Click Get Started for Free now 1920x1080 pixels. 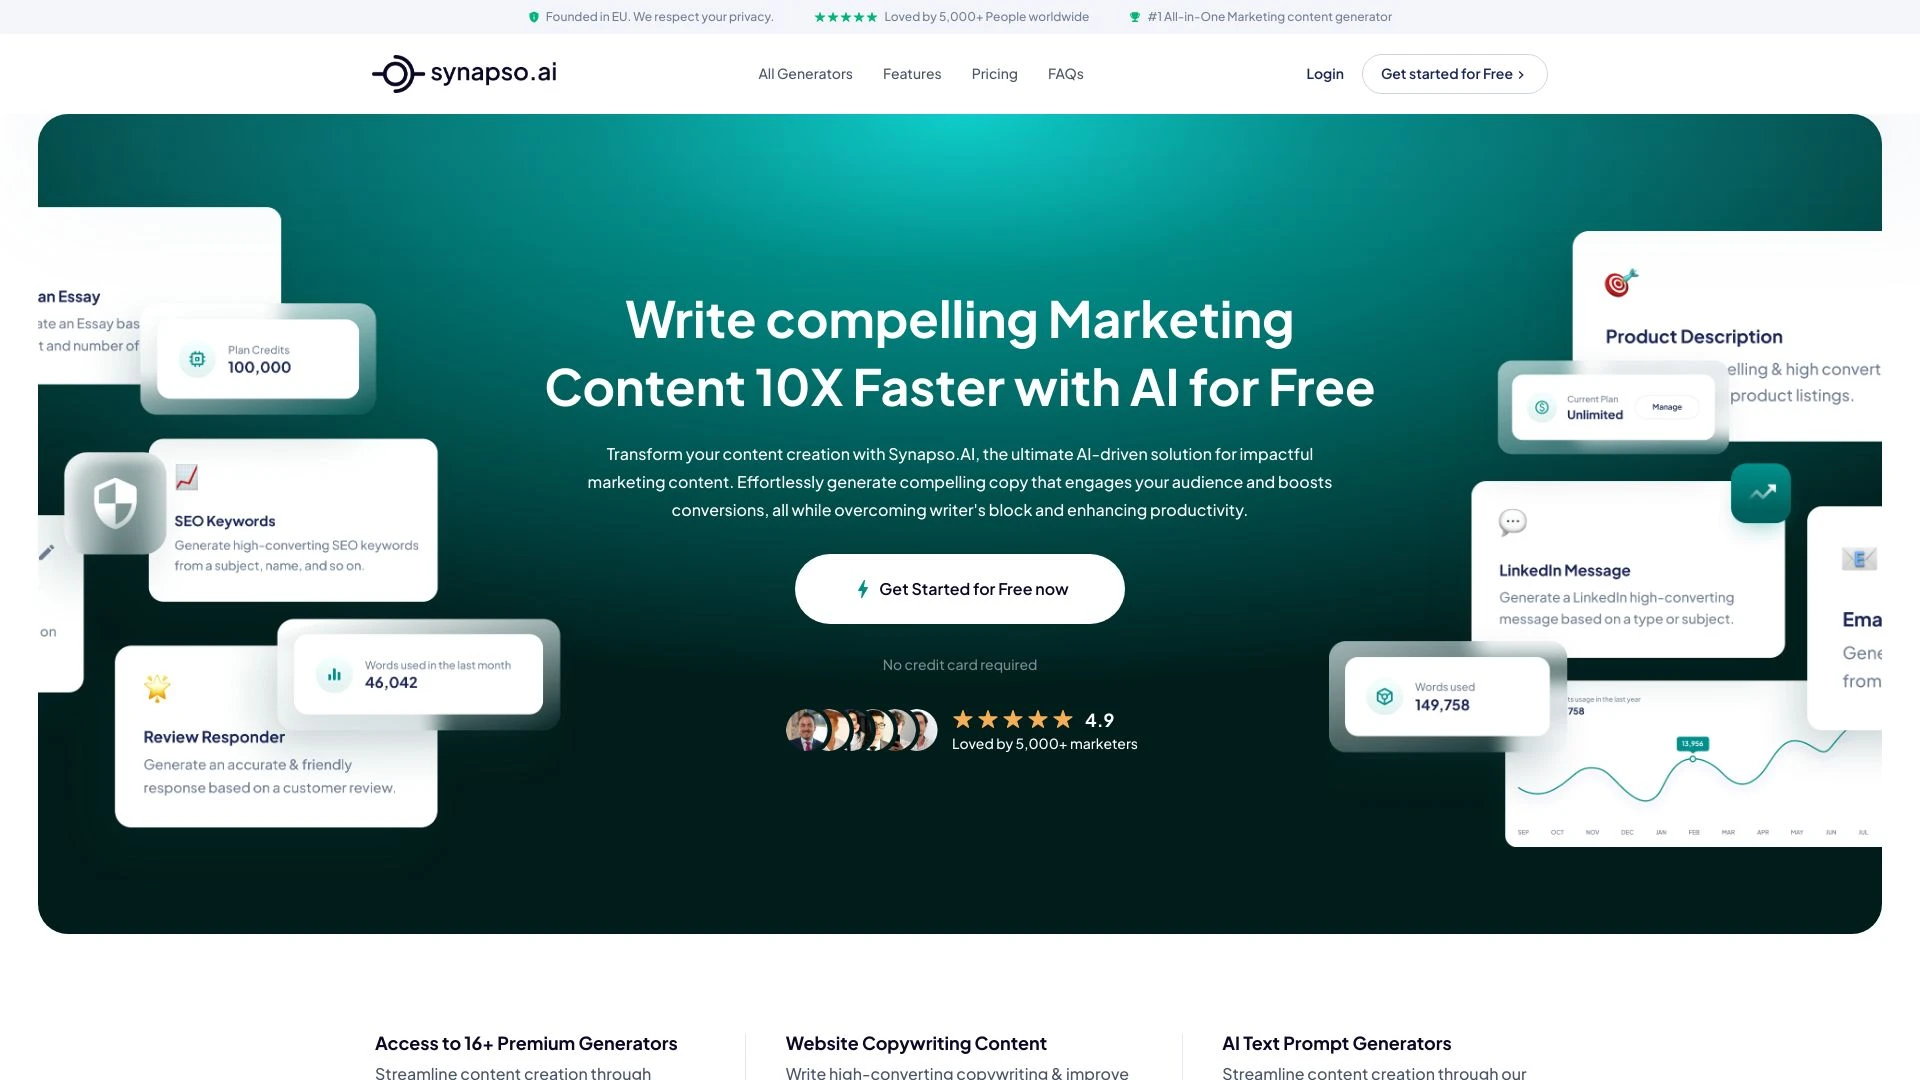coord(960,588)
